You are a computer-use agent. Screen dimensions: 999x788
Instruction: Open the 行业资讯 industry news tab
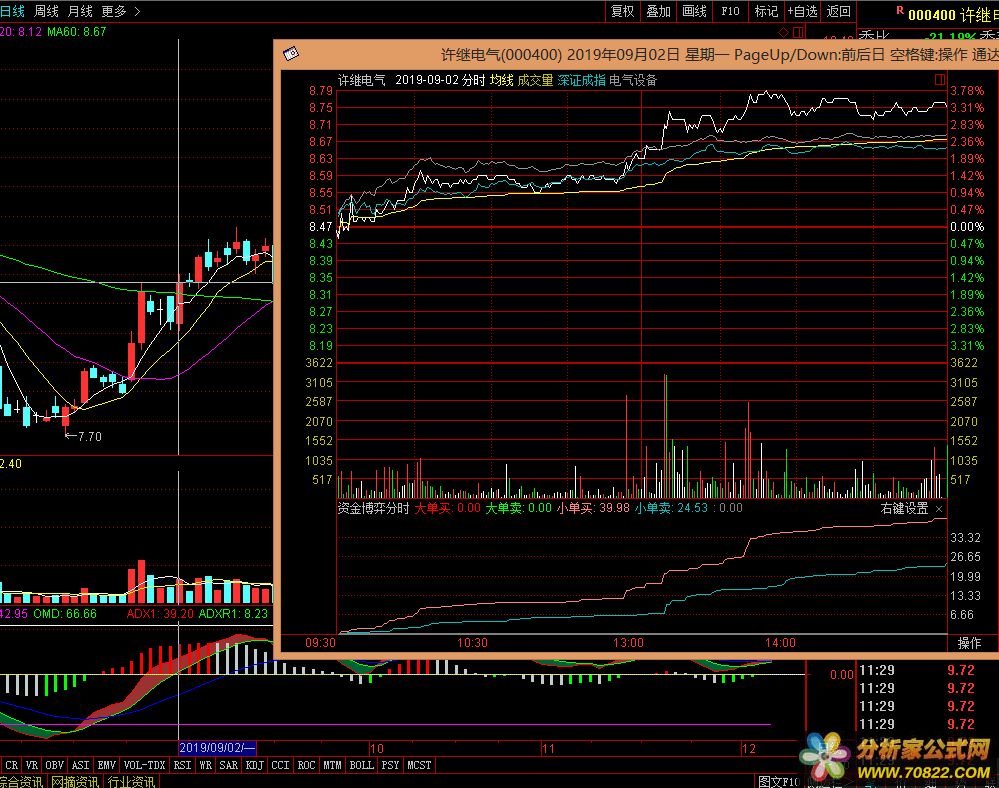[131, 782]
